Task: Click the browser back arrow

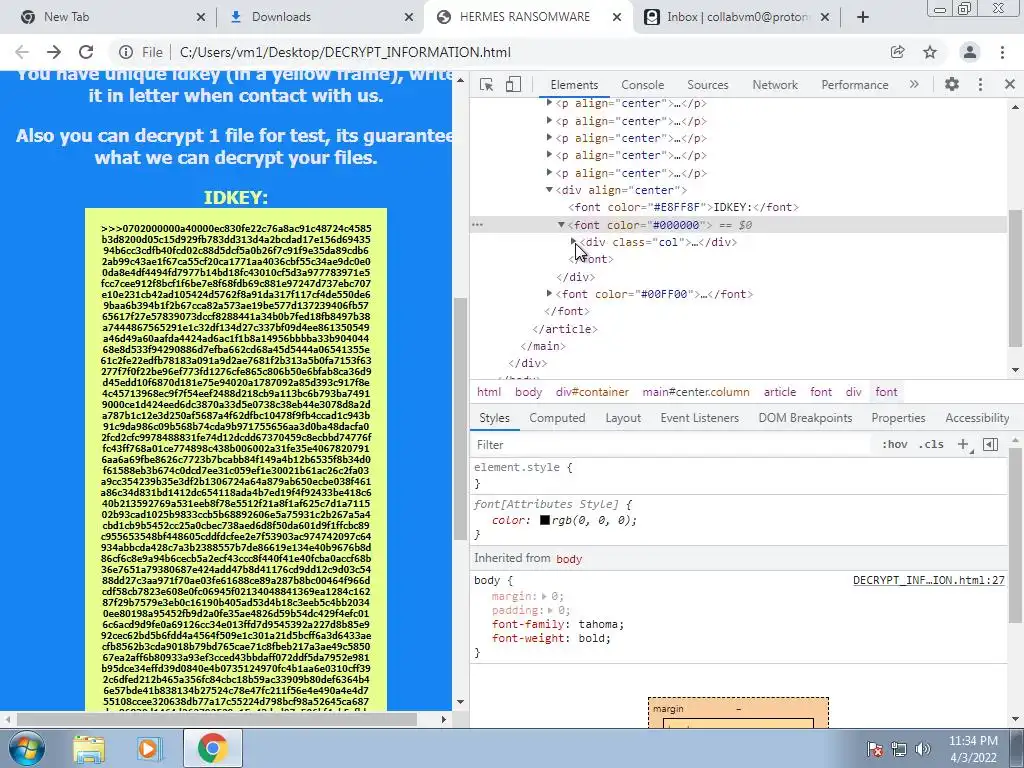Action: click(22, 52)
